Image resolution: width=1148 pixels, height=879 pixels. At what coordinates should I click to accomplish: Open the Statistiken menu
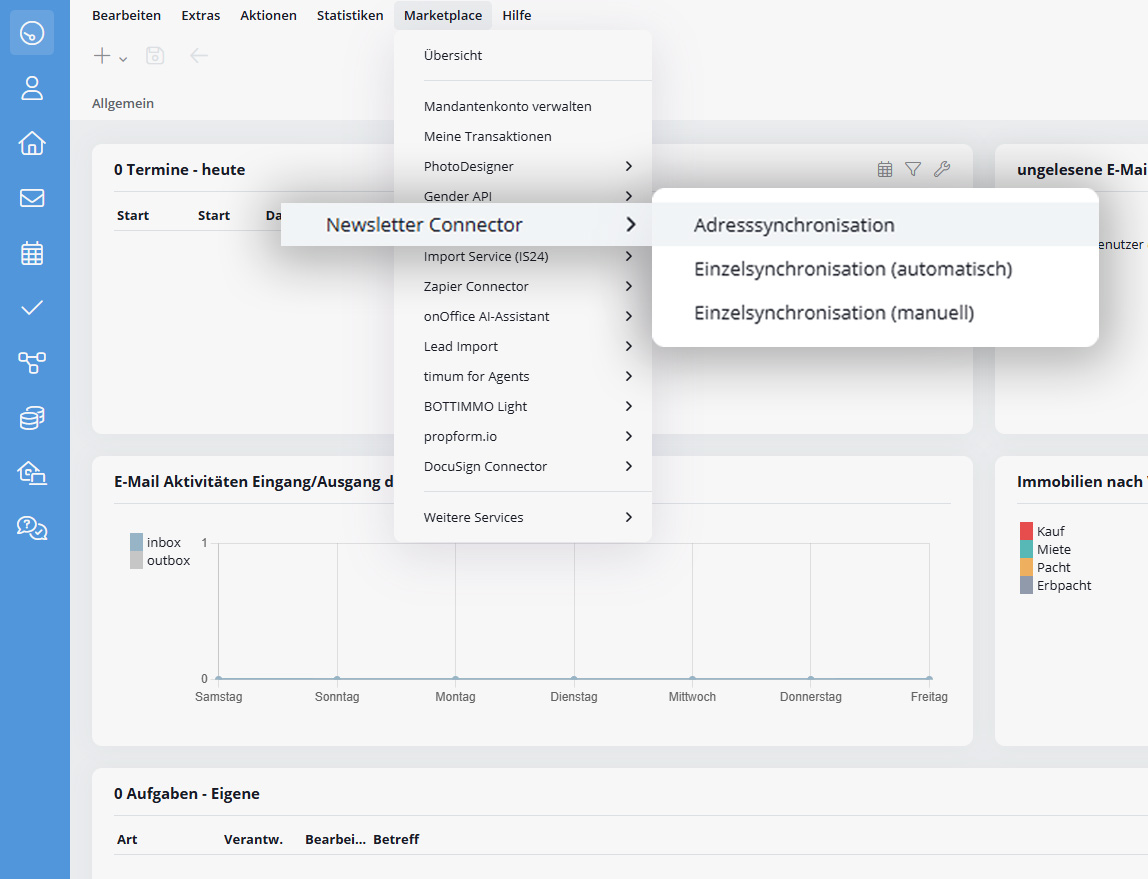(350, 15)
